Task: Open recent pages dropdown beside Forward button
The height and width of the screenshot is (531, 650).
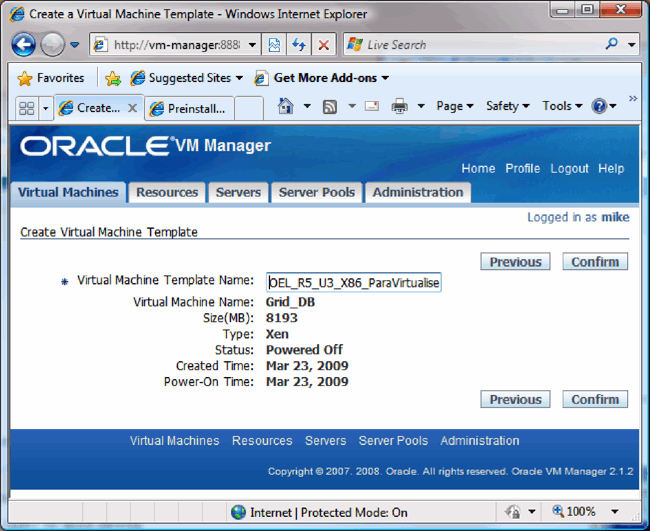Action: pos(75,44)
